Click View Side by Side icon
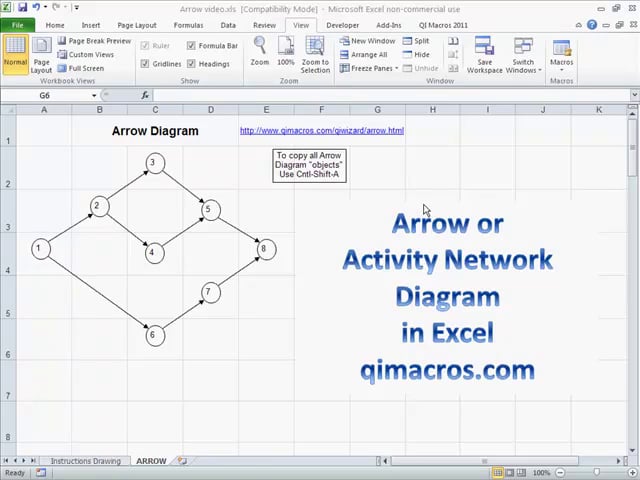Viewport: 640px width, 480px height. [x=453, y=41]
